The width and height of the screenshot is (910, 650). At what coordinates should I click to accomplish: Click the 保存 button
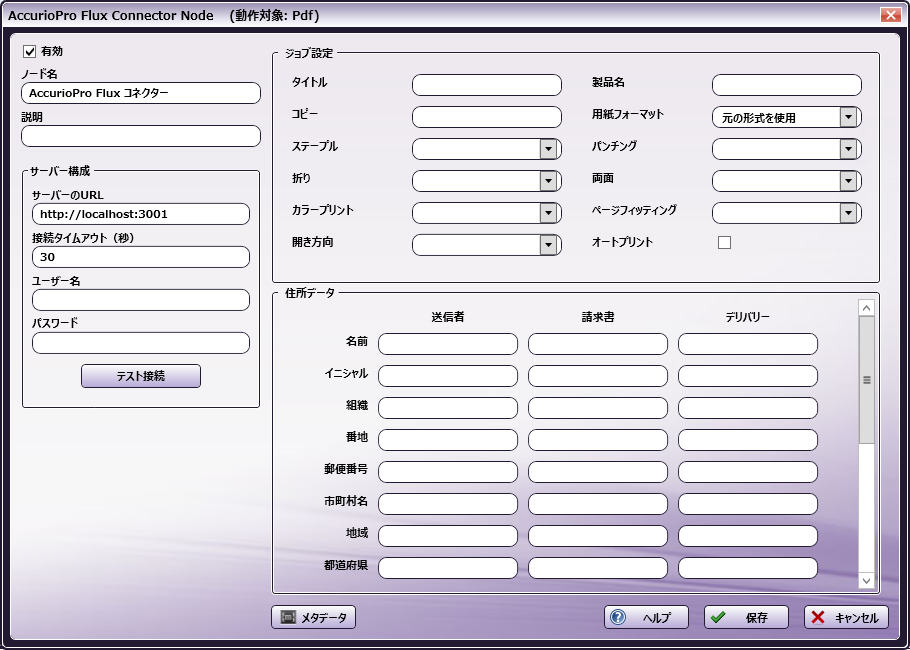746,618
